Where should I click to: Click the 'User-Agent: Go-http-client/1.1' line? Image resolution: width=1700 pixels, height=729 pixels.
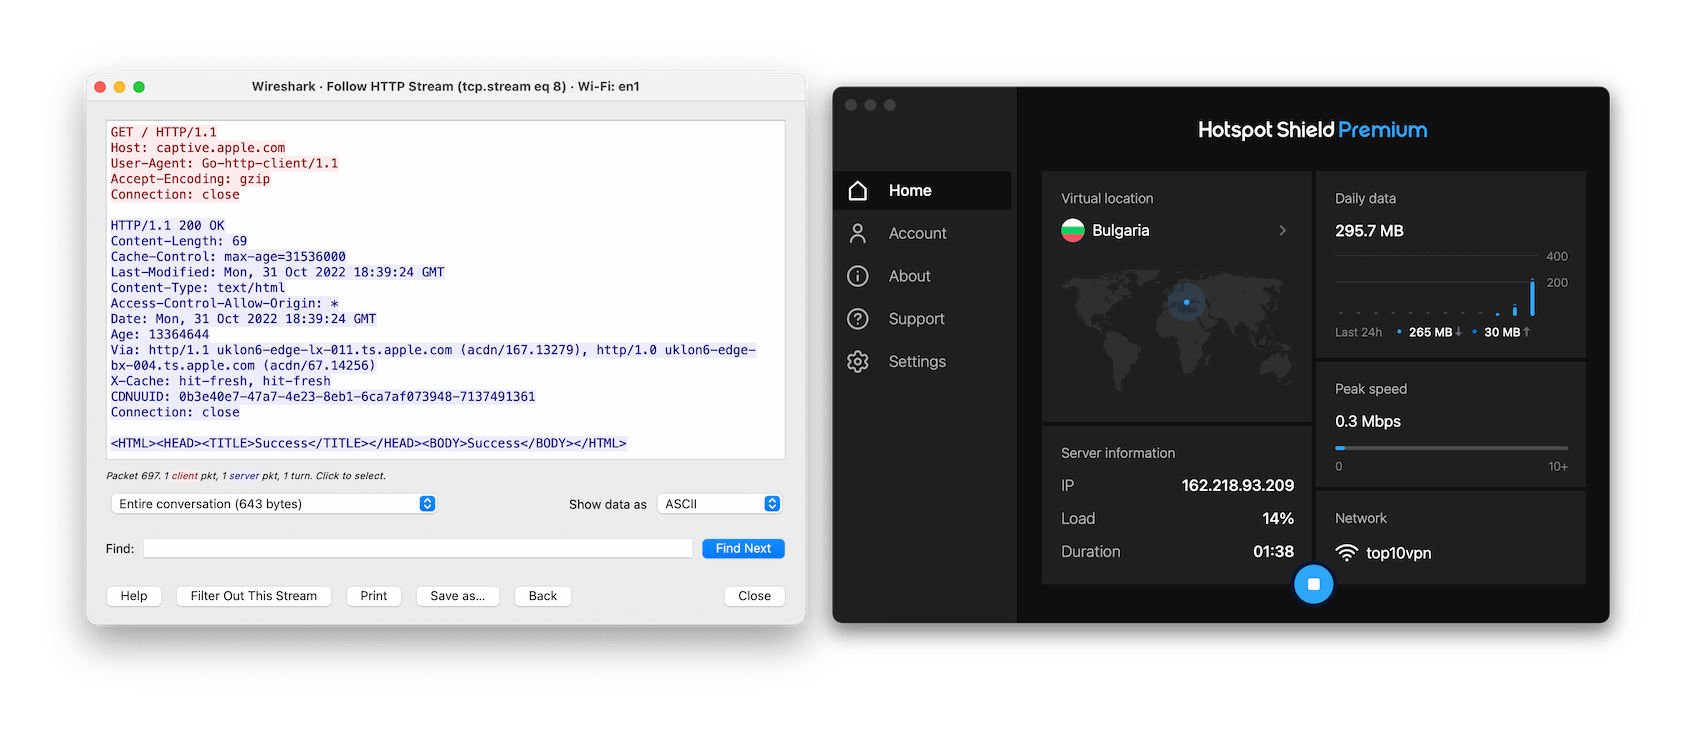click(x=224, y=163)
